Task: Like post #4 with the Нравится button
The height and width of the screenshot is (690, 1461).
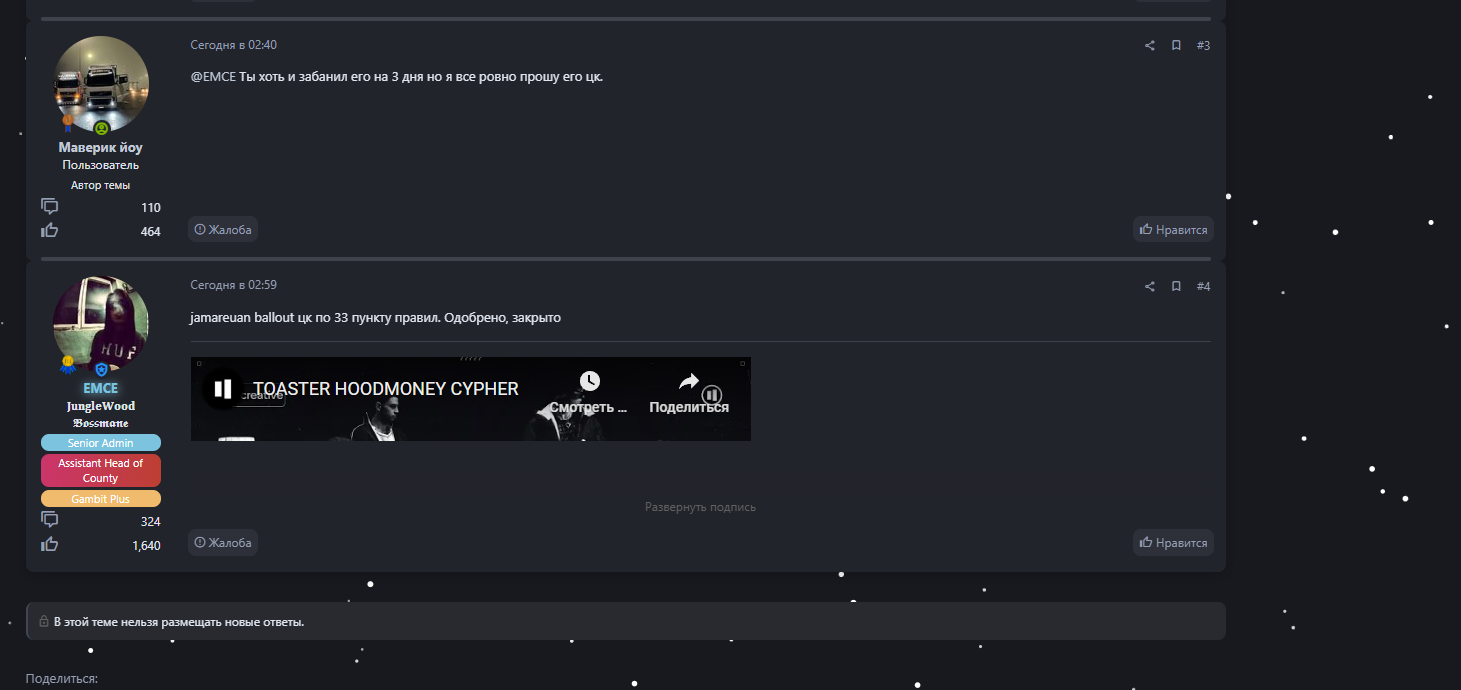Action: (x=1173, y=543)
